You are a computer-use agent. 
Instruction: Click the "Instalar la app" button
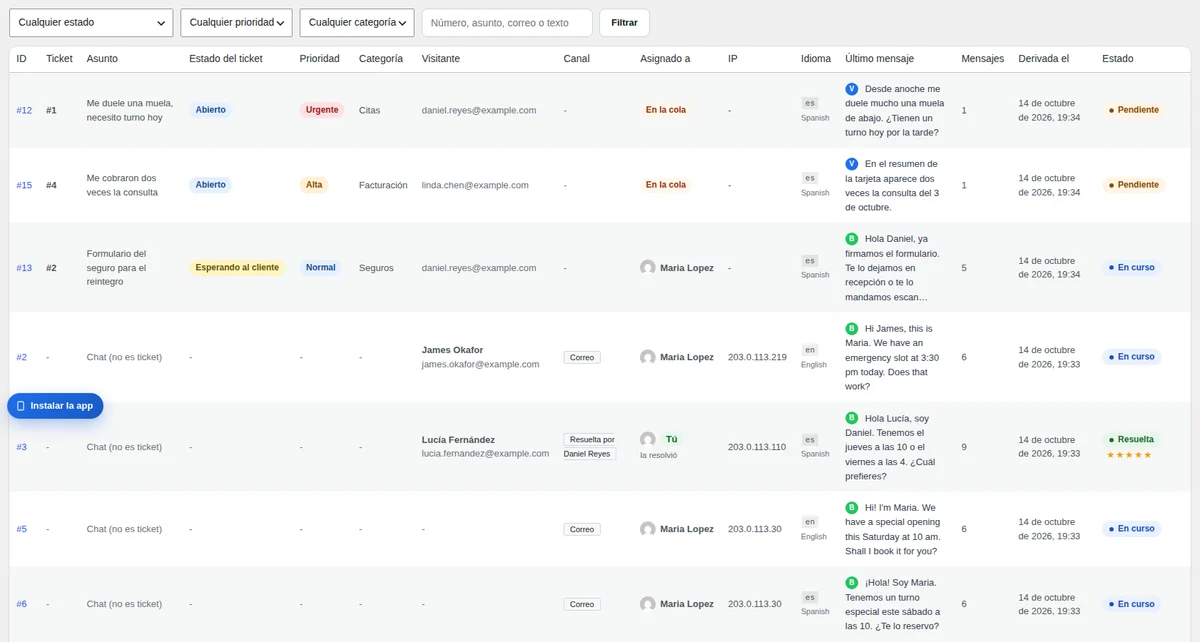click(55, 406)
